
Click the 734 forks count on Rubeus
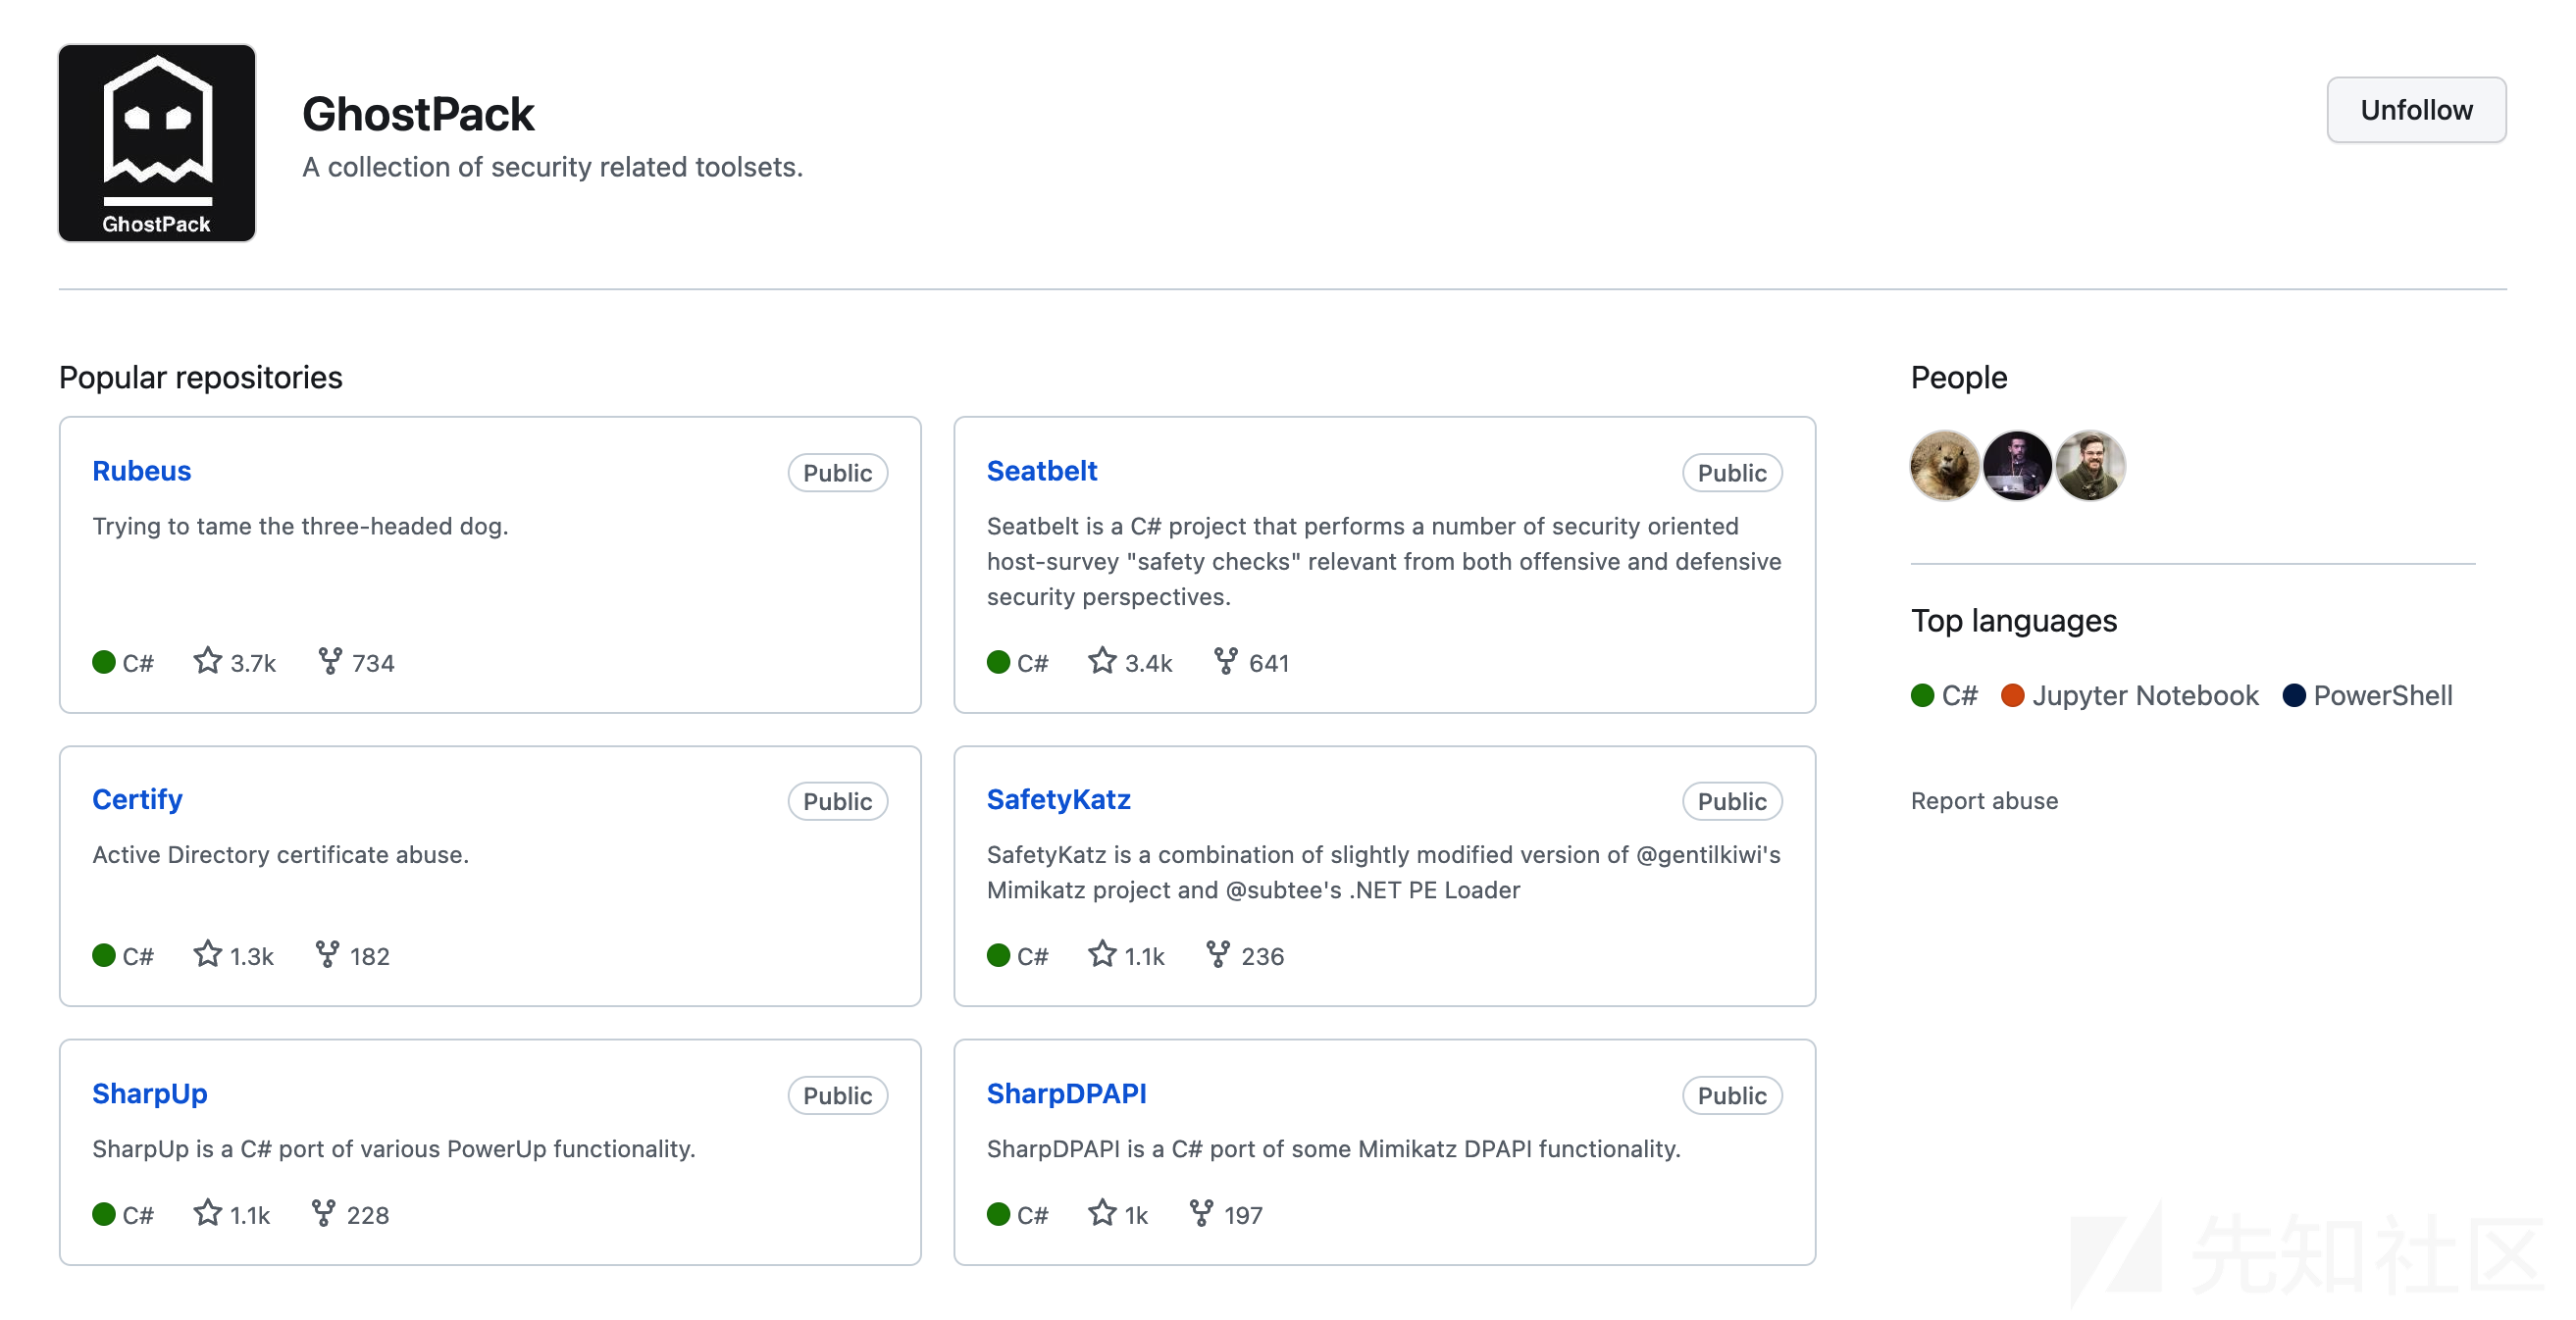click(373, 663)
